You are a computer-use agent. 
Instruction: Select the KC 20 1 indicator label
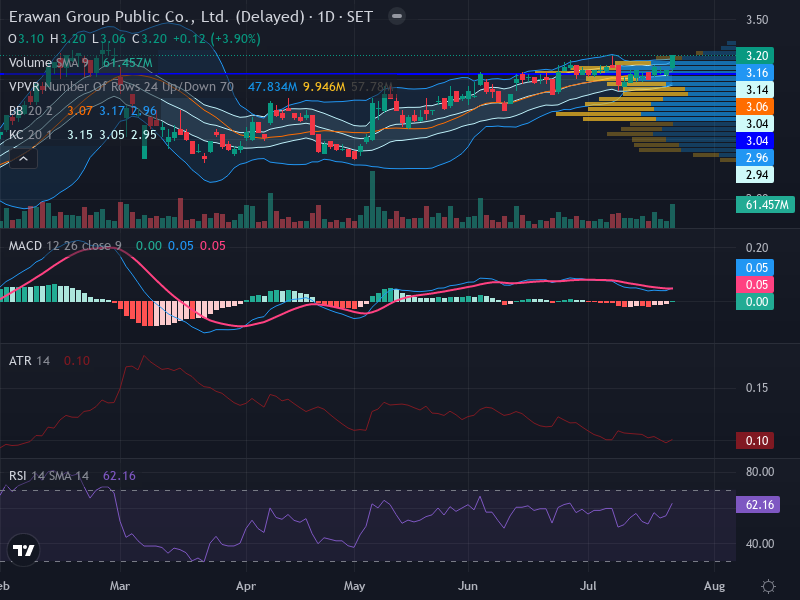tap(30, 135)
